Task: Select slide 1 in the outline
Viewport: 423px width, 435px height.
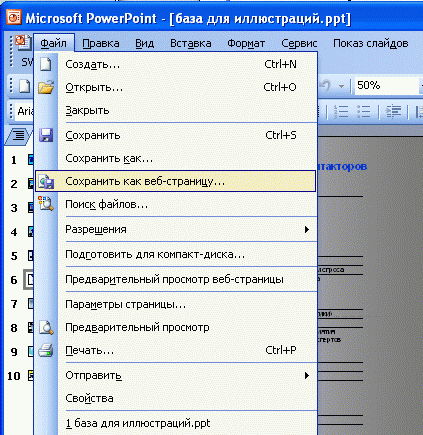Action: pyautogui.click(x=30, y=160)
